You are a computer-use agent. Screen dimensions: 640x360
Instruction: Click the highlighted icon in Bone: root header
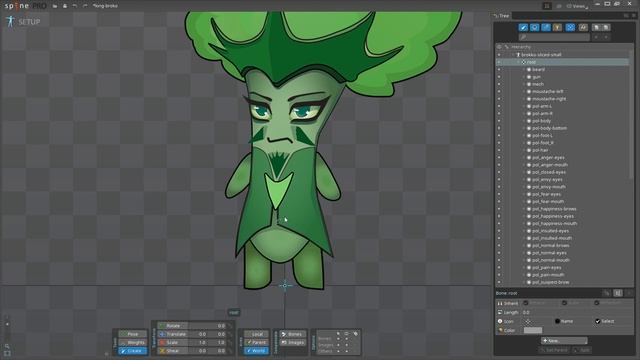click(x=618, y=293)
